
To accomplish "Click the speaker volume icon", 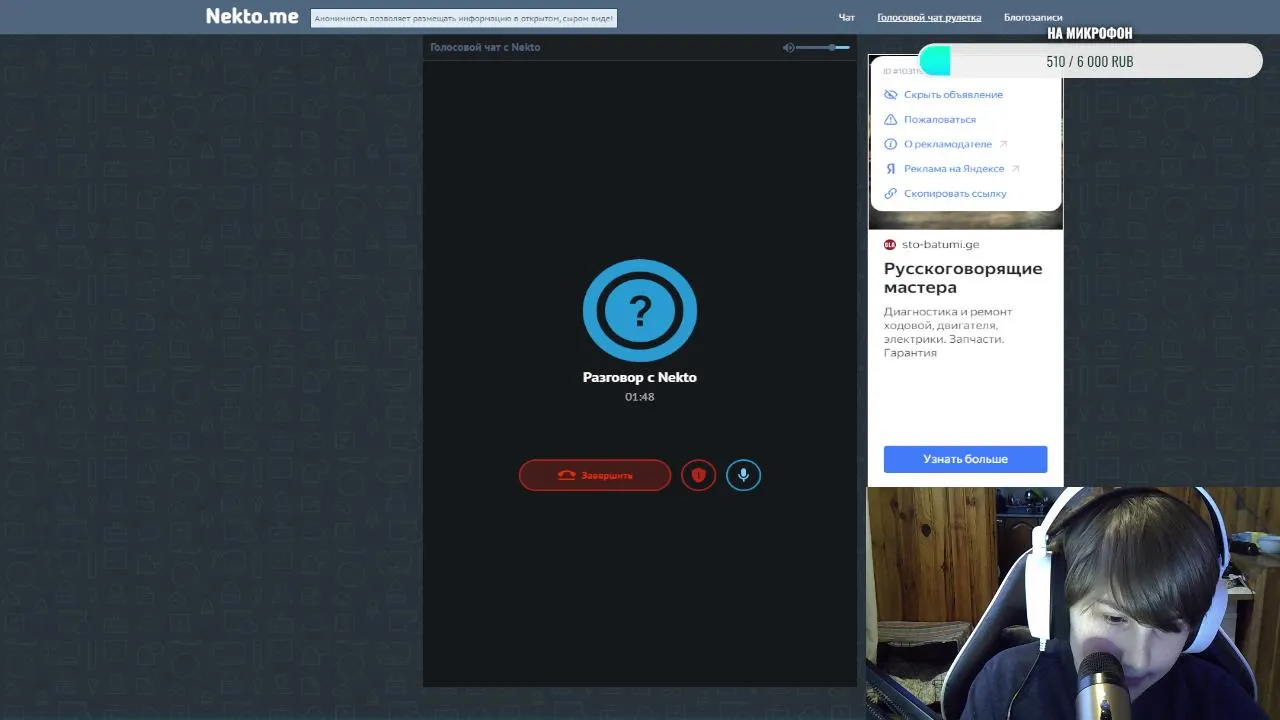I will click(x=788, y=48).
